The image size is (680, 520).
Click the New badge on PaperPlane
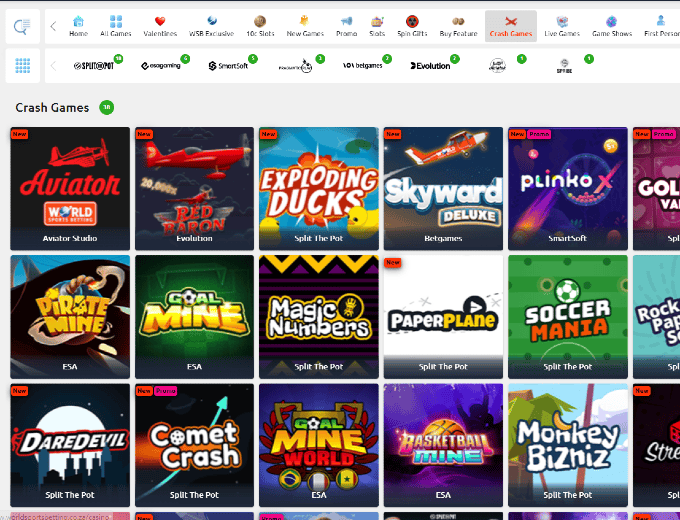click(392, 262)
